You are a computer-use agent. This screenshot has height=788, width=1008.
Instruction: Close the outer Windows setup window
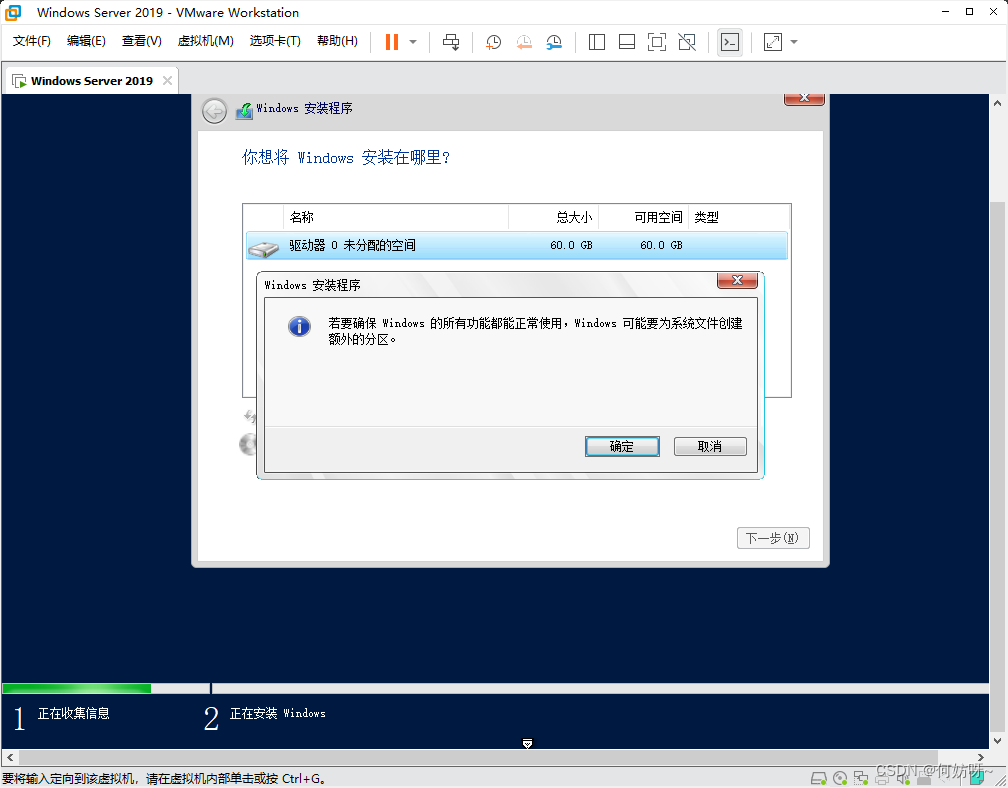(804, 99)
